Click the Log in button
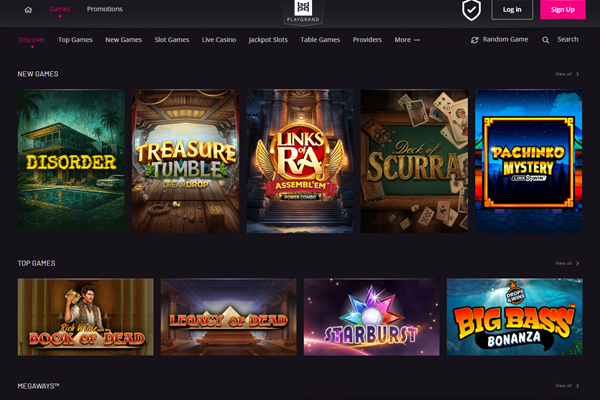Viewport: 600px width, 400px height. [512, 10]
